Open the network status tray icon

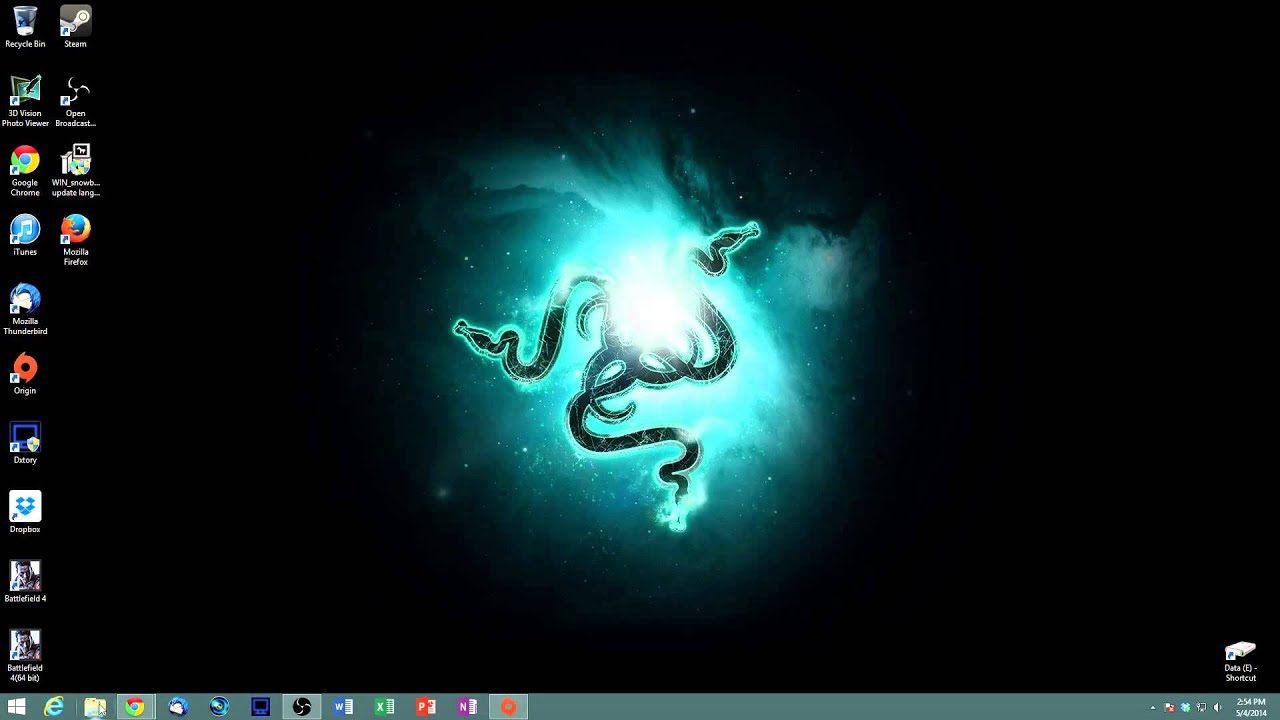pyautogui.click(x=1201, y=707)
